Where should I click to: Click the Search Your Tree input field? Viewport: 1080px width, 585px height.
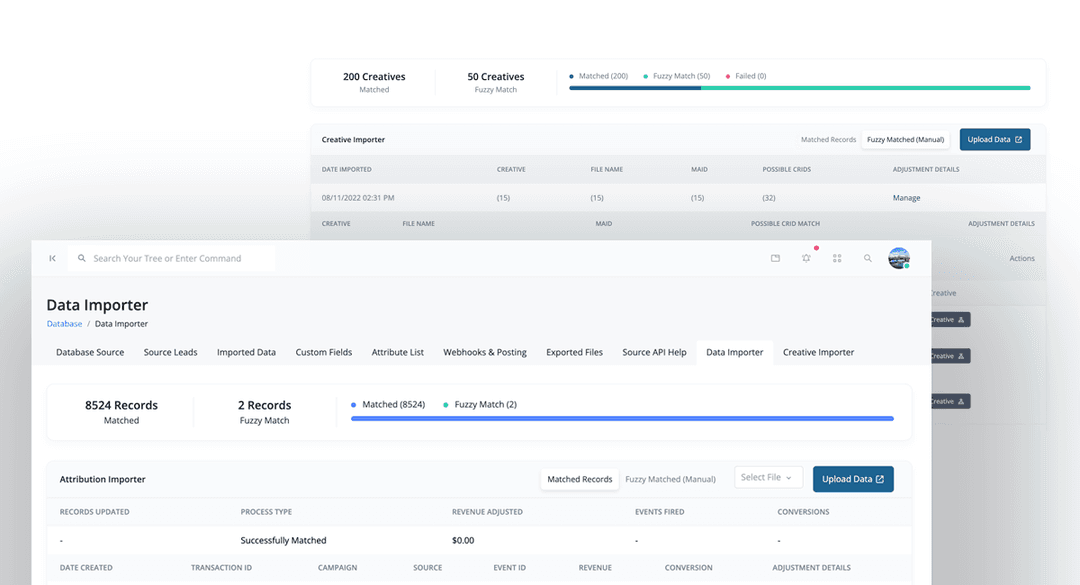170,258
